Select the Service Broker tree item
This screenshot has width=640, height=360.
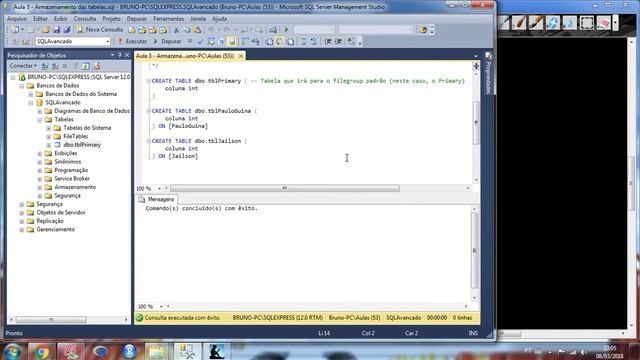[x=72, y=178]
